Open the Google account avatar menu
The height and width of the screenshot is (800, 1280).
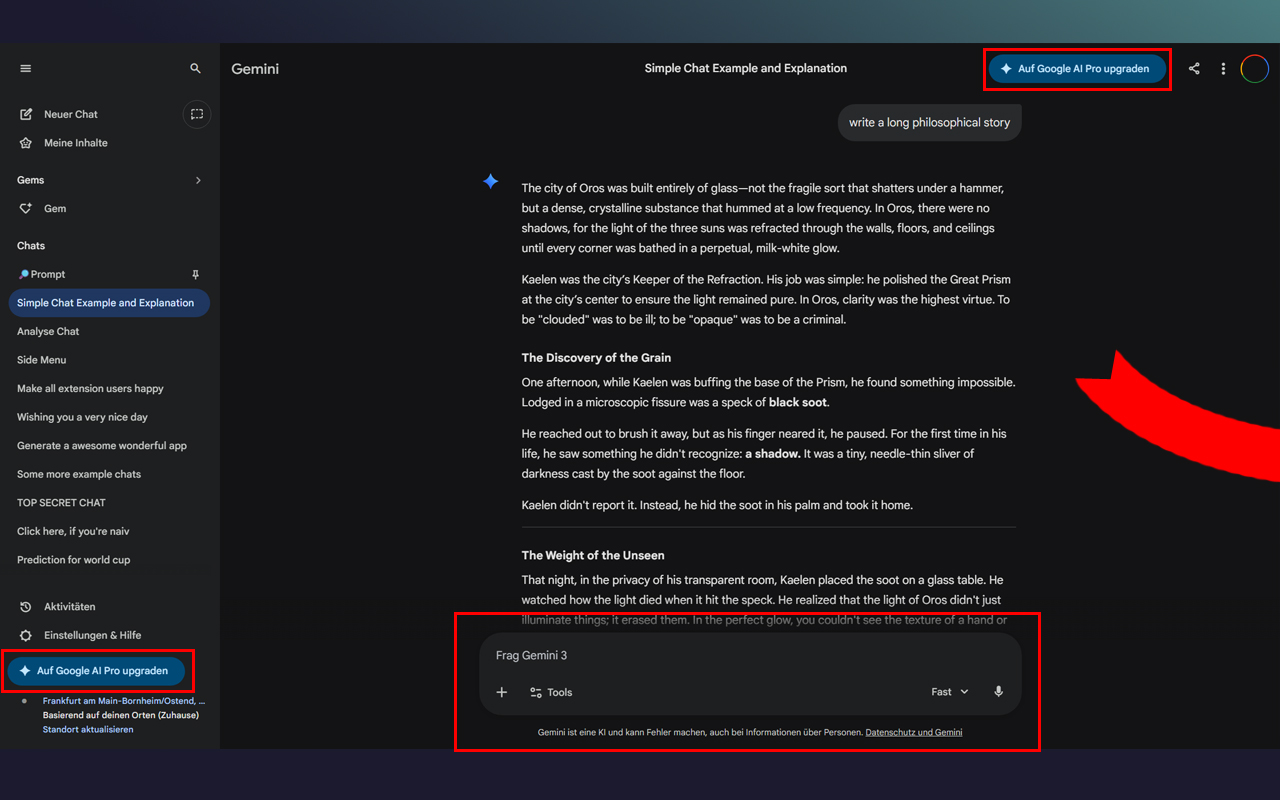pyautogui.click(x=1255, y=69)
